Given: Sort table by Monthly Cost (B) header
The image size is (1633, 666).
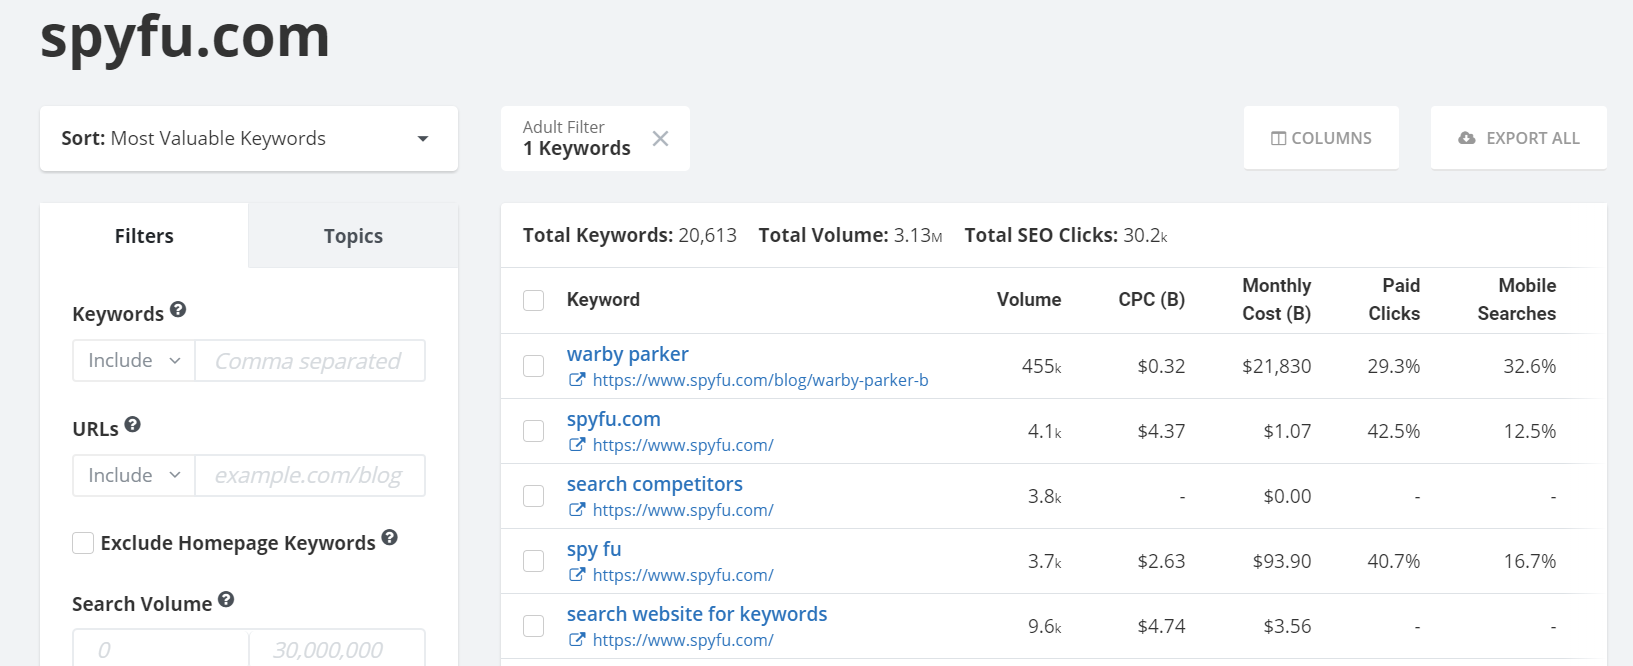Looking at the screenshot, I should tap(1276, 300).
